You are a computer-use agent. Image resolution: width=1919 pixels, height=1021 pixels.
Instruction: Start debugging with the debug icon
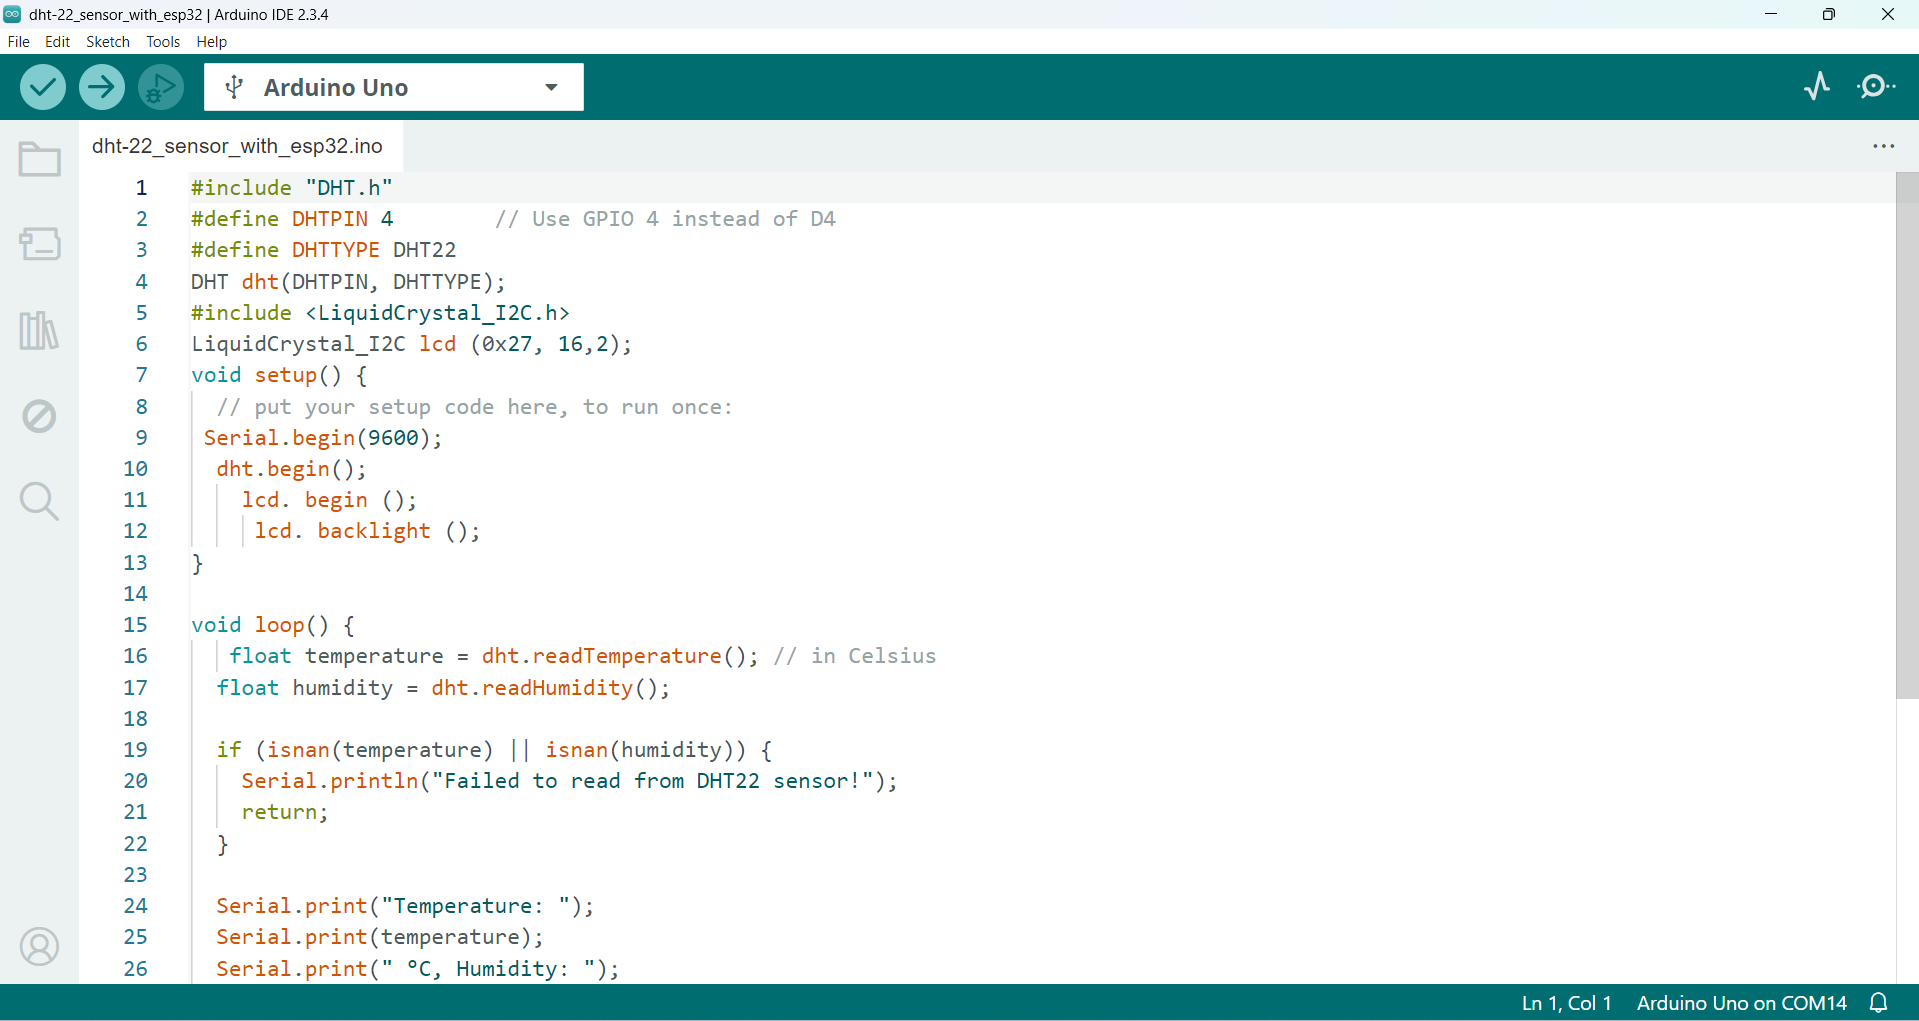pyautogui.click(x=161, y=87)
